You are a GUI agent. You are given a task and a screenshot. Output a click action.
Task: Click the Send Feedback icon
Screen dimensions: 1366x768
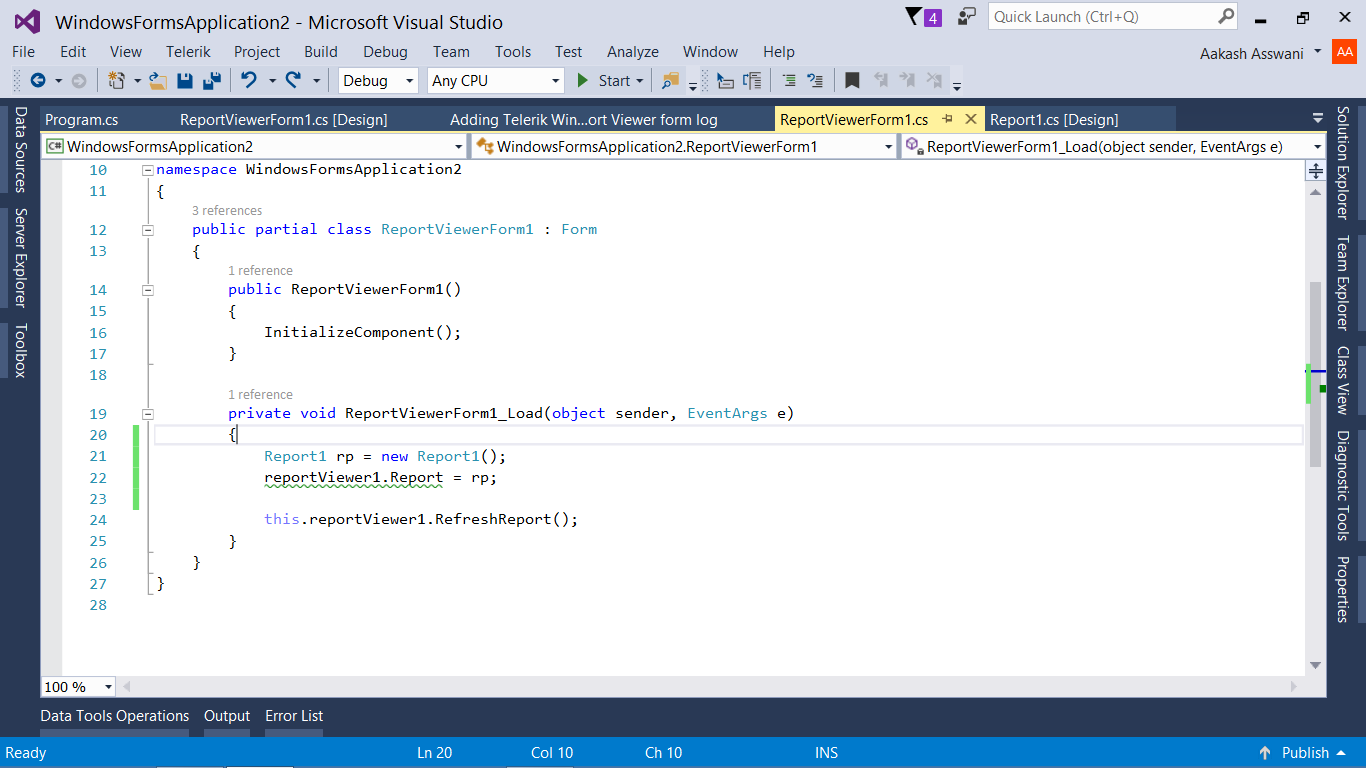966,17
